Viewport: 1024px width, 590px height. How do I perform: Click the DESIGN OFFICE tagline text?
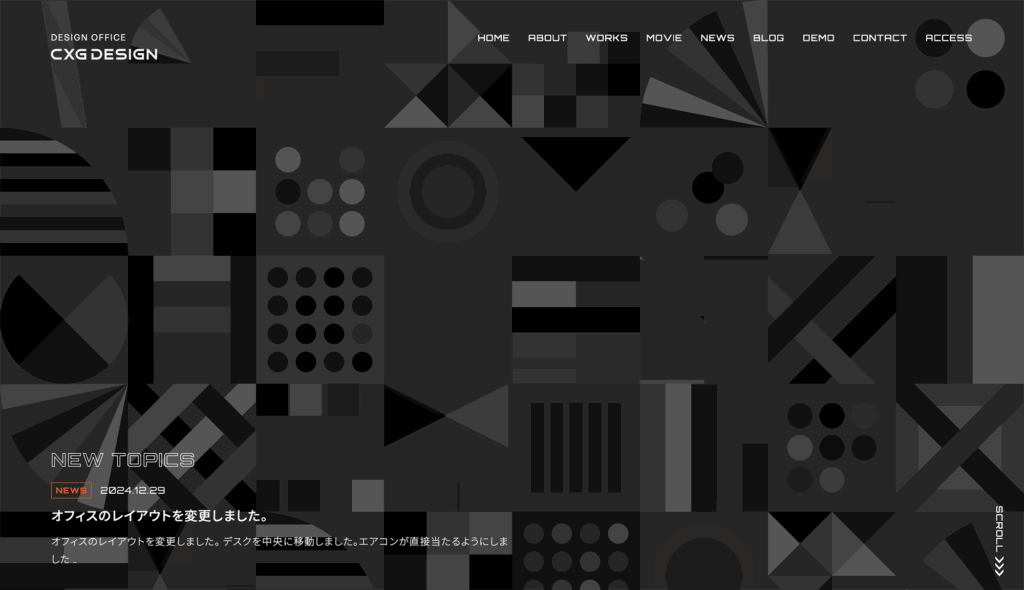click(88, 37)
